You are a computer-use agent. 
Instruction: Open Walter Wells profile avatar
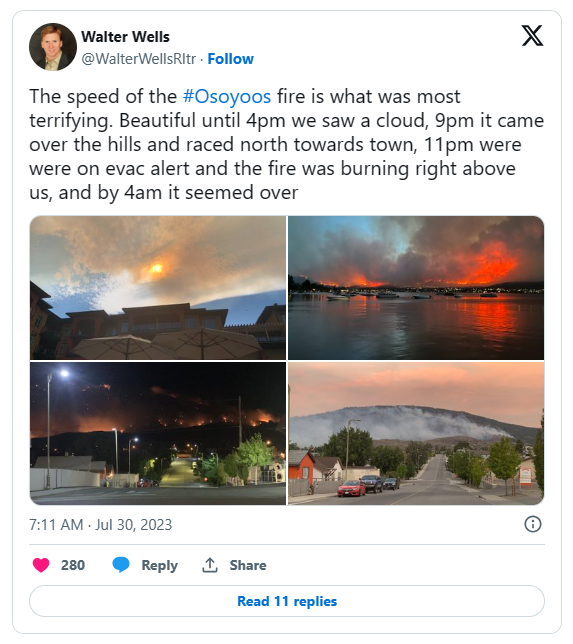(53, 47)
